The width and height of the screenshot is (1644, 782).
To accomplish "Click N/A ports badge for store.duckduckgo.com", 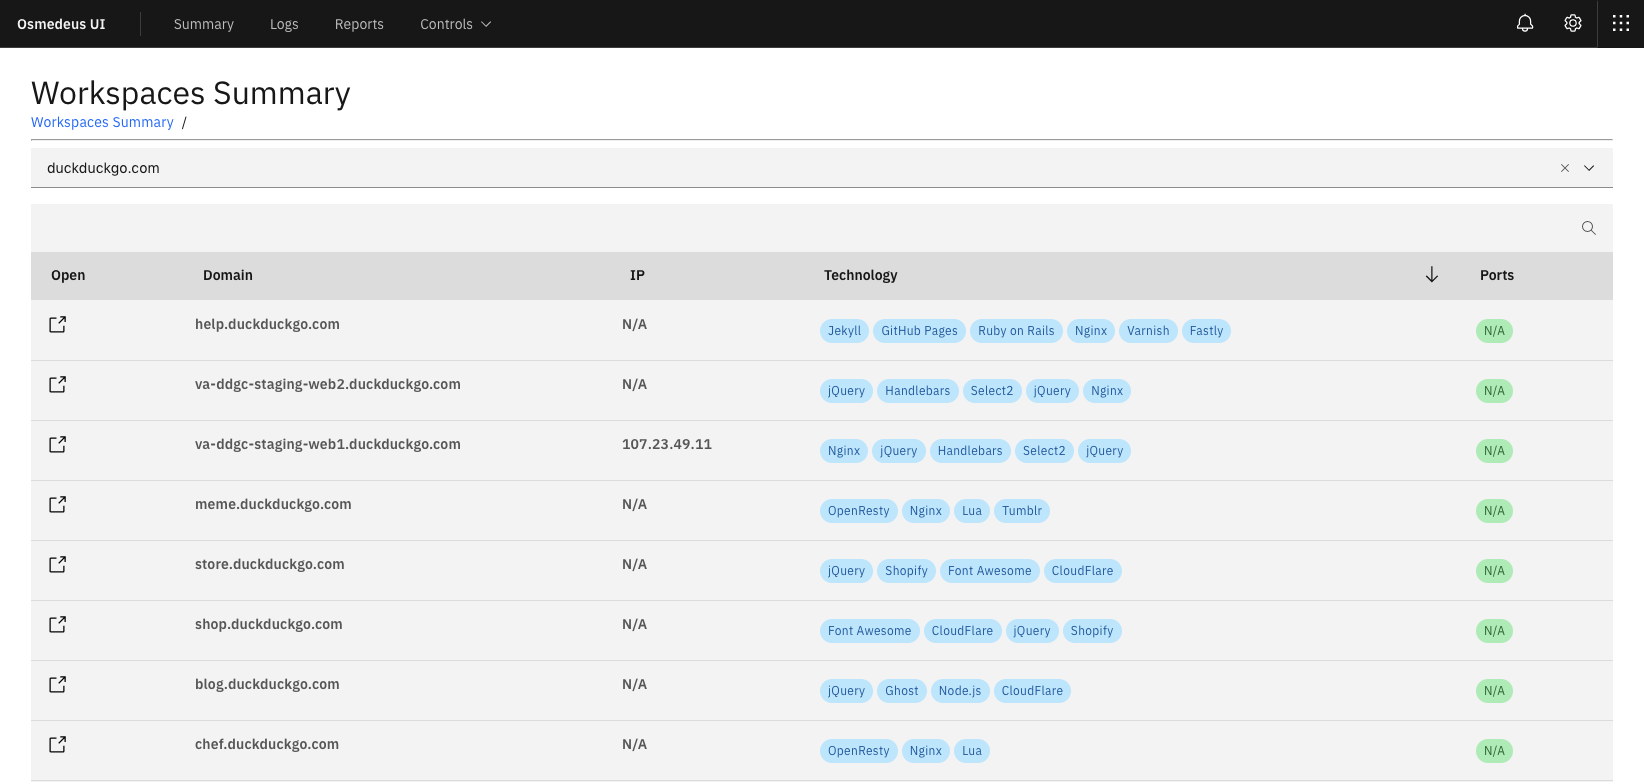I will point(1494,571).
